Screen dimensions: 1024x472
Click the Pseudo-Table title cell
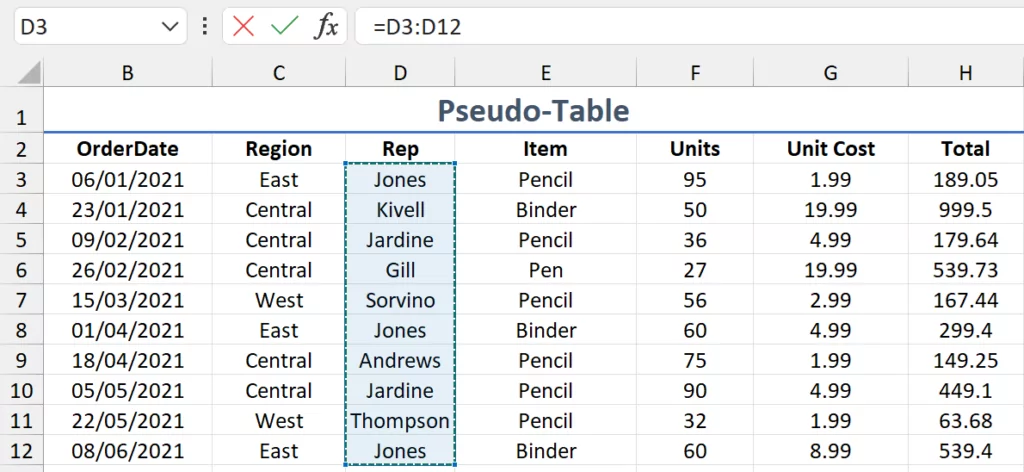[x=533, y=111]
